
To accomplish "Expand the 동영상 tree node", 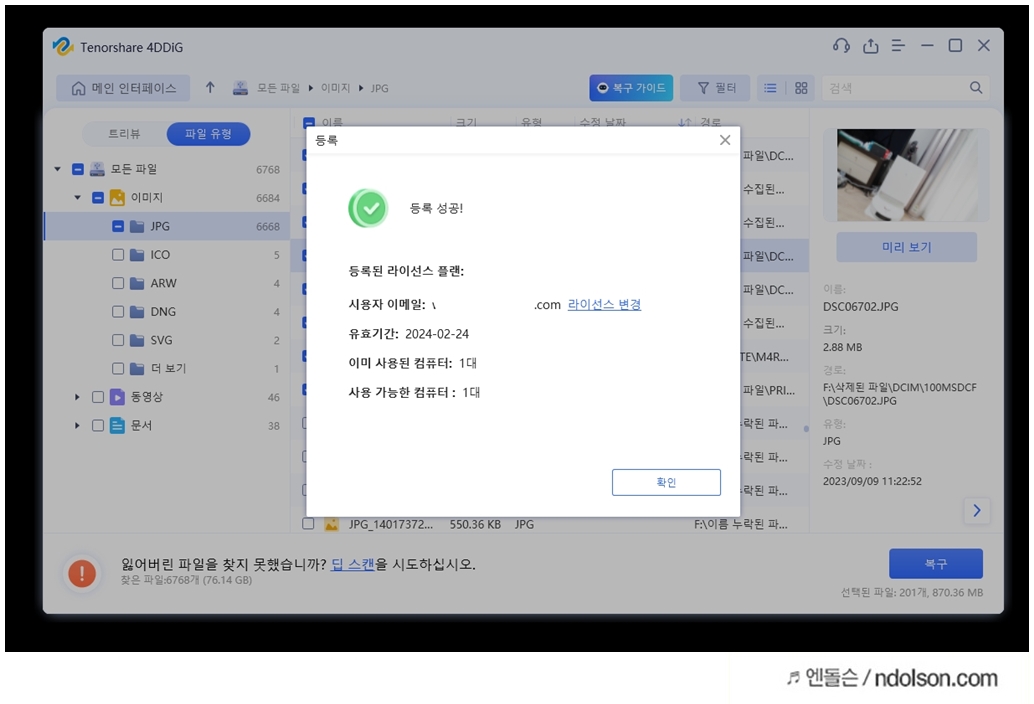I will (x=77, y=397).
